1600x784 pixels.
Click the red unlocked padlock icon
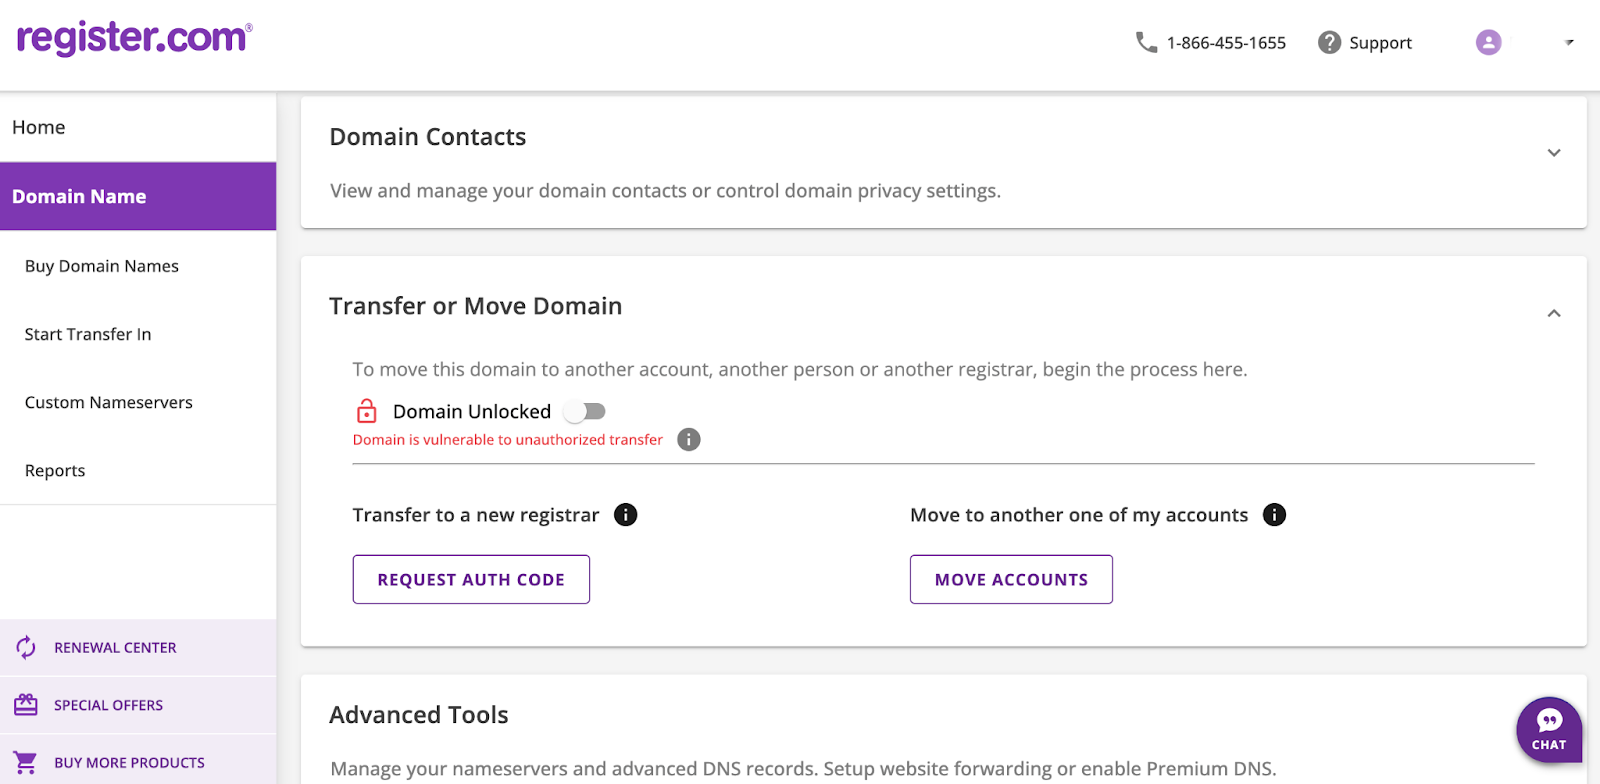coord(367,411)
